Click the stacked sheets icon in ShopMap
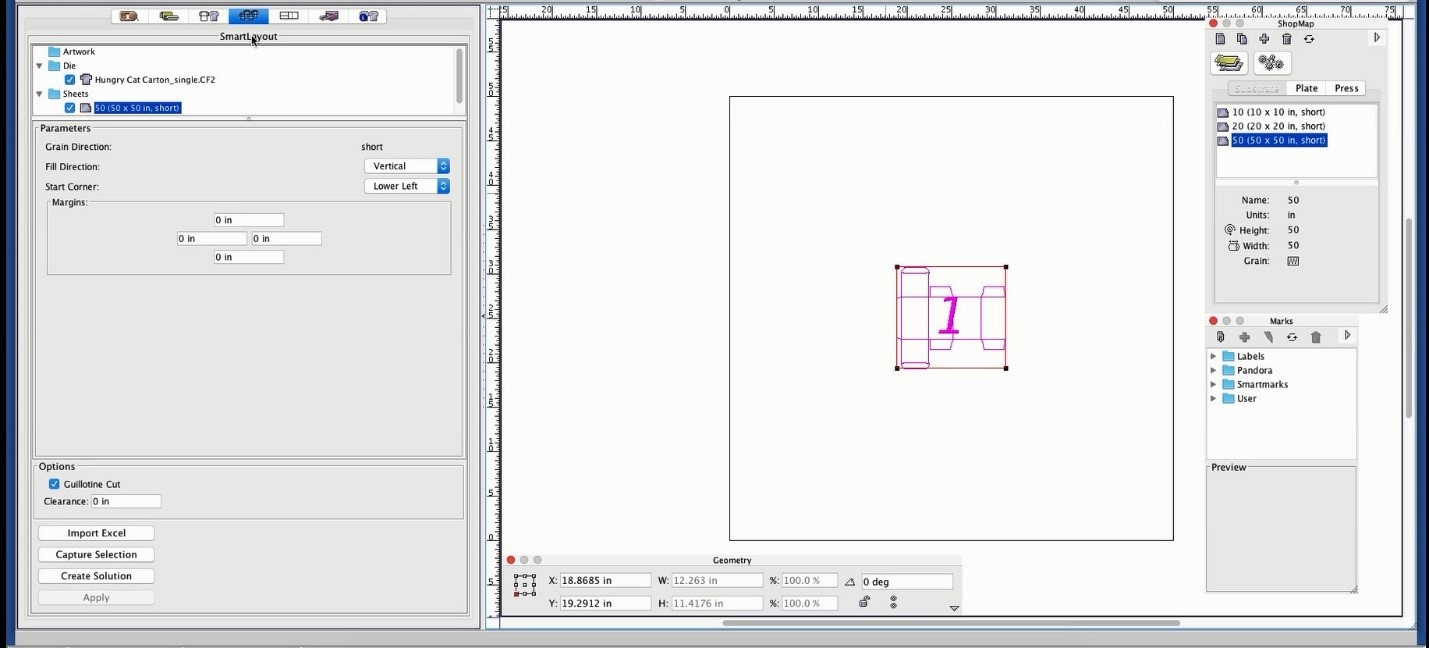Screen dimensions: 1429x648 click(1229, 63)
